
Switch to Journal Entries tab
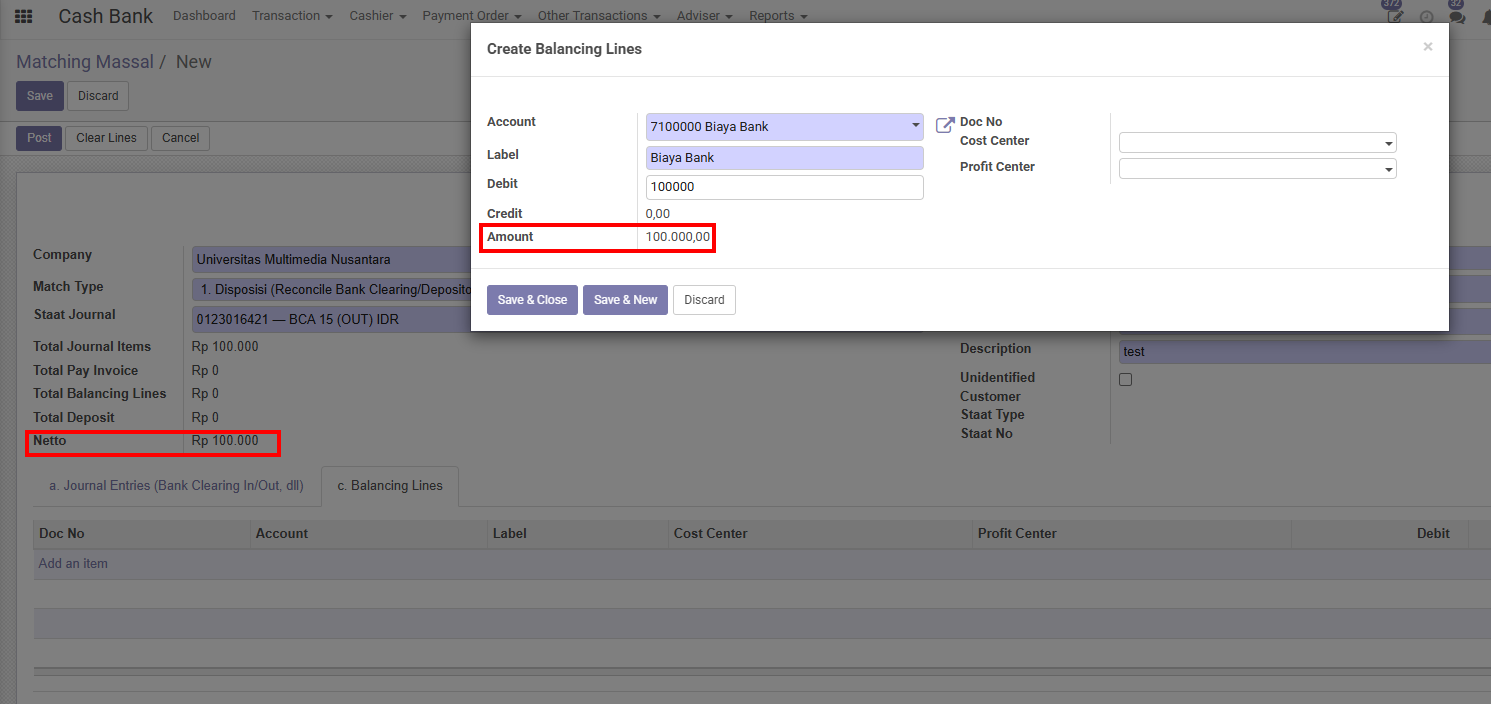176,486
